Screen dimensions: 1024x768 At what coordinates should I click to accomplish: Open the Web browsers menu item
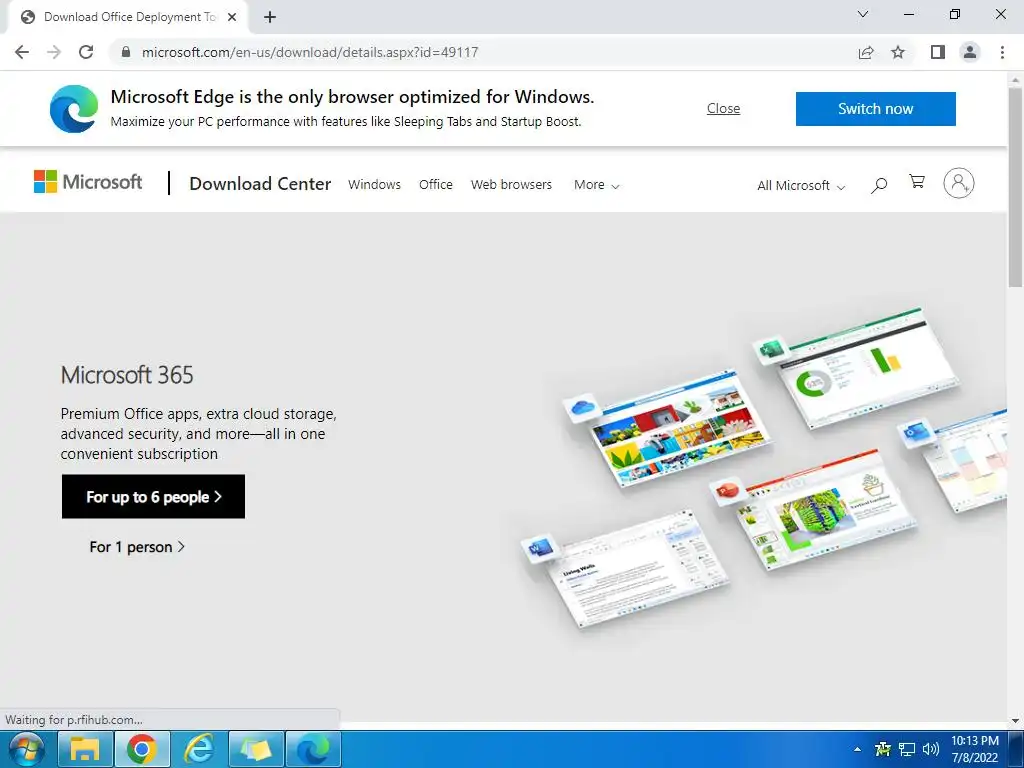pyautogui.click(x=511, y=185)
